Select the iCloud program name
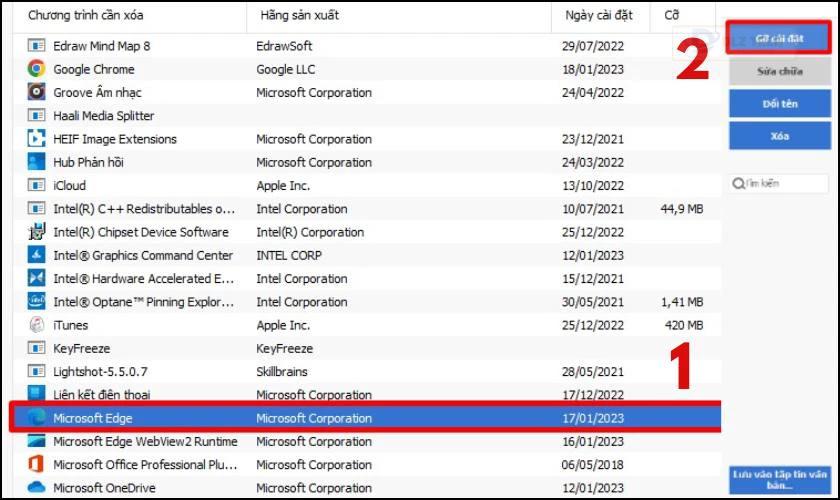The height and width of the screenshot is (500, 840). pyautogui.click(x=69, y=185)
